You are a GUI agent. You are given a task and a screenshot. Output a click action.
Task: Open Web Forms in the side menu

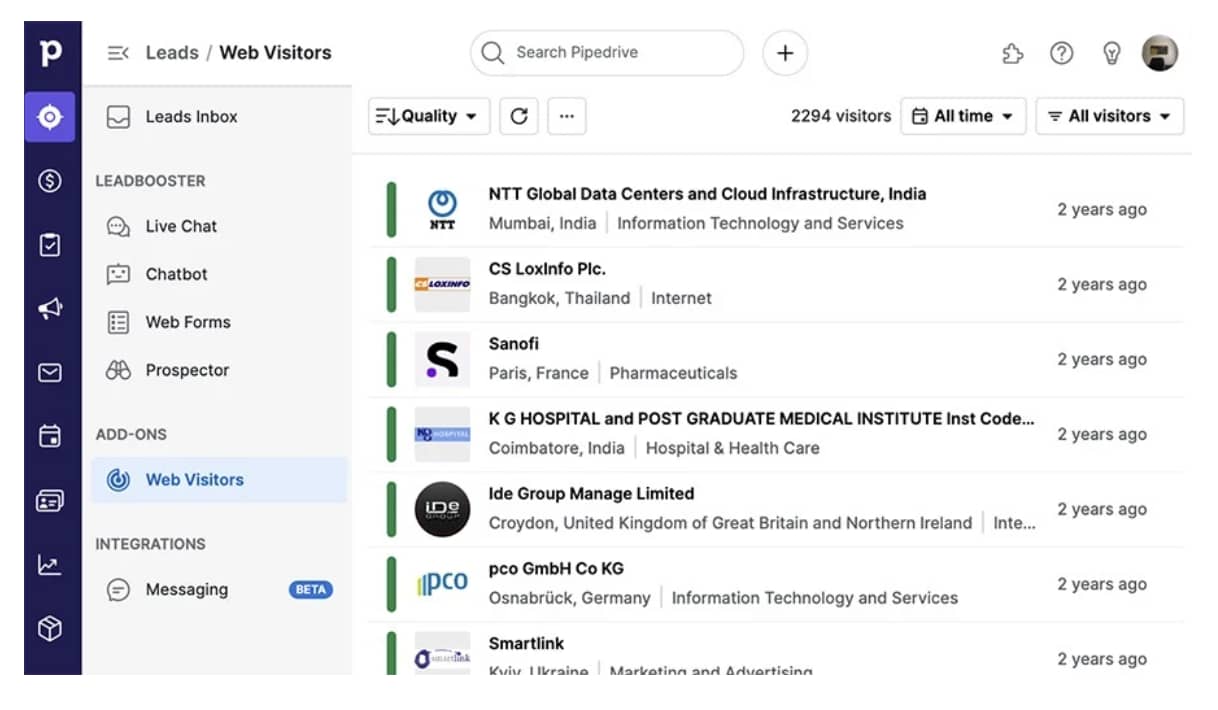click(x=219, y=322)
